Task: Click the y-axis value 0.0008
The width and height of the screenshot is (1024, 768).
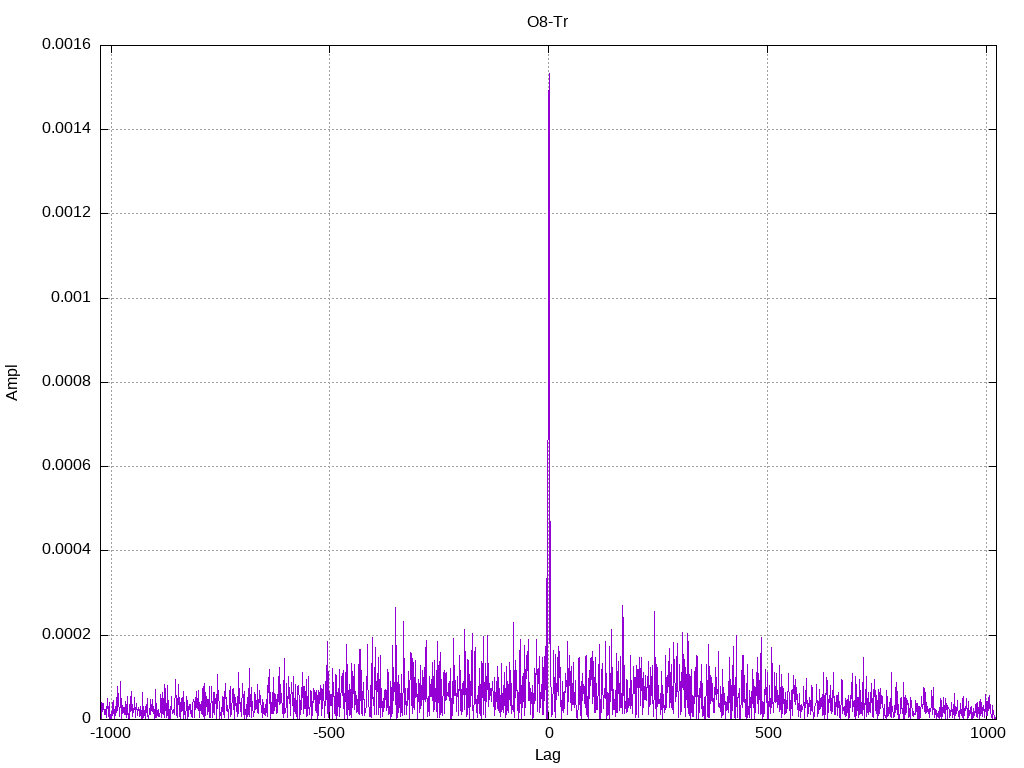Action: (x=67, y=381)
